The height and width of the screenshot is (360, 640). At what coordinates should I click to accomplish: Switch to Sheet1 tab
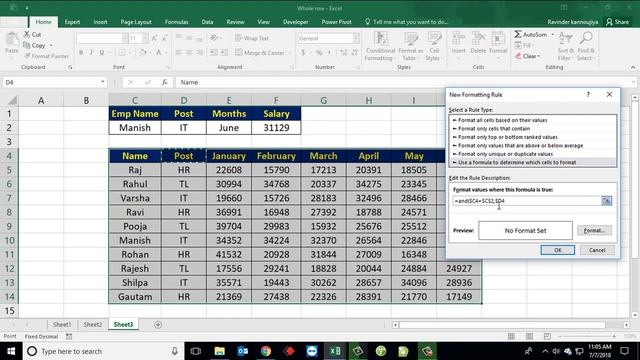pyautogui.click(x=62, y=324)
